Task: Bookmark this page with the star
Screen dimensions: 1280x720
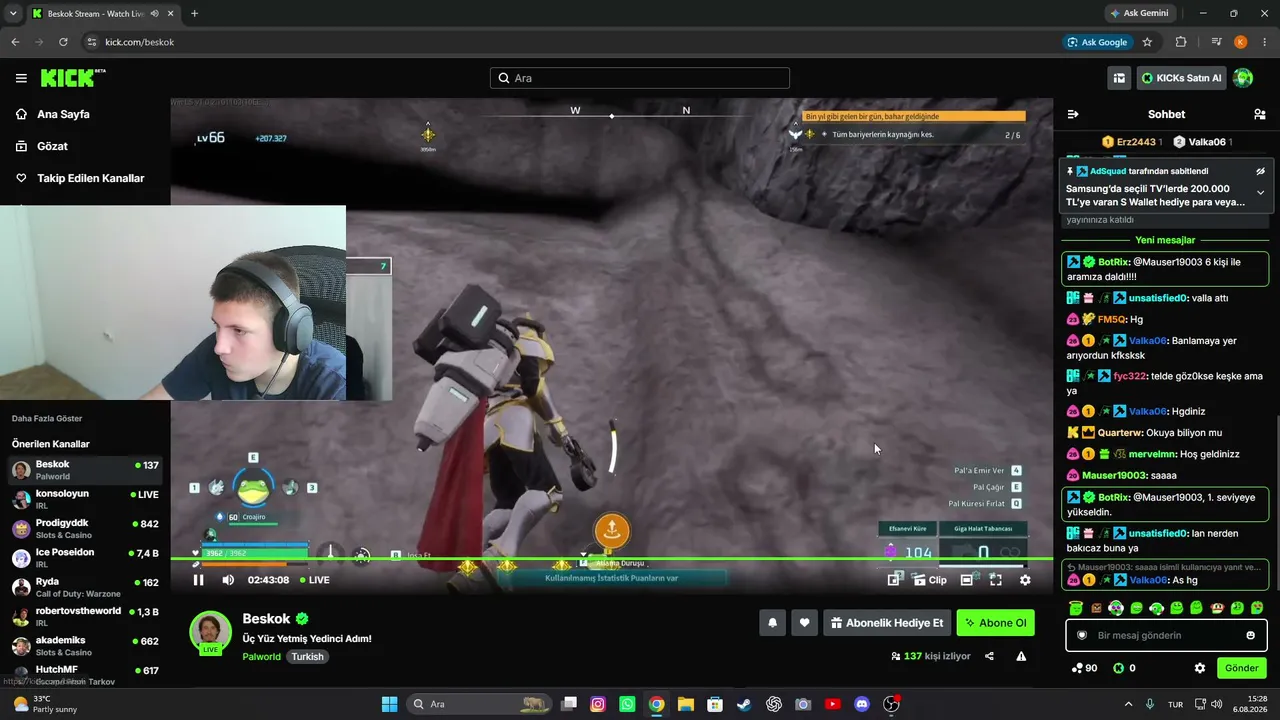Action: 1147,42
